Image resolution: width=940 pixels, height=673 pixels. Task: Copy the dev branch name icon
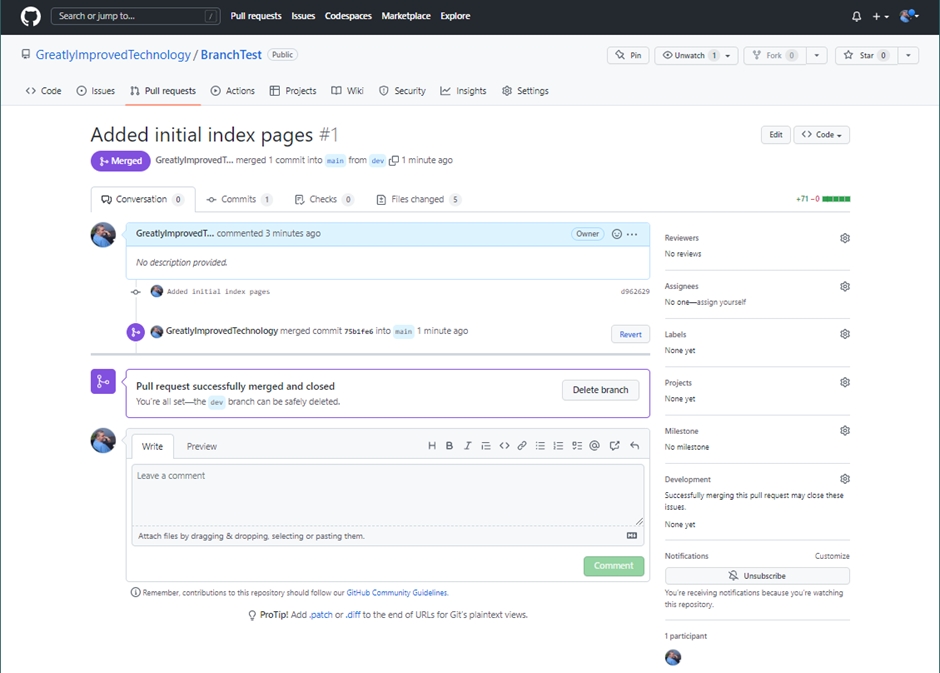coord(394,160)
